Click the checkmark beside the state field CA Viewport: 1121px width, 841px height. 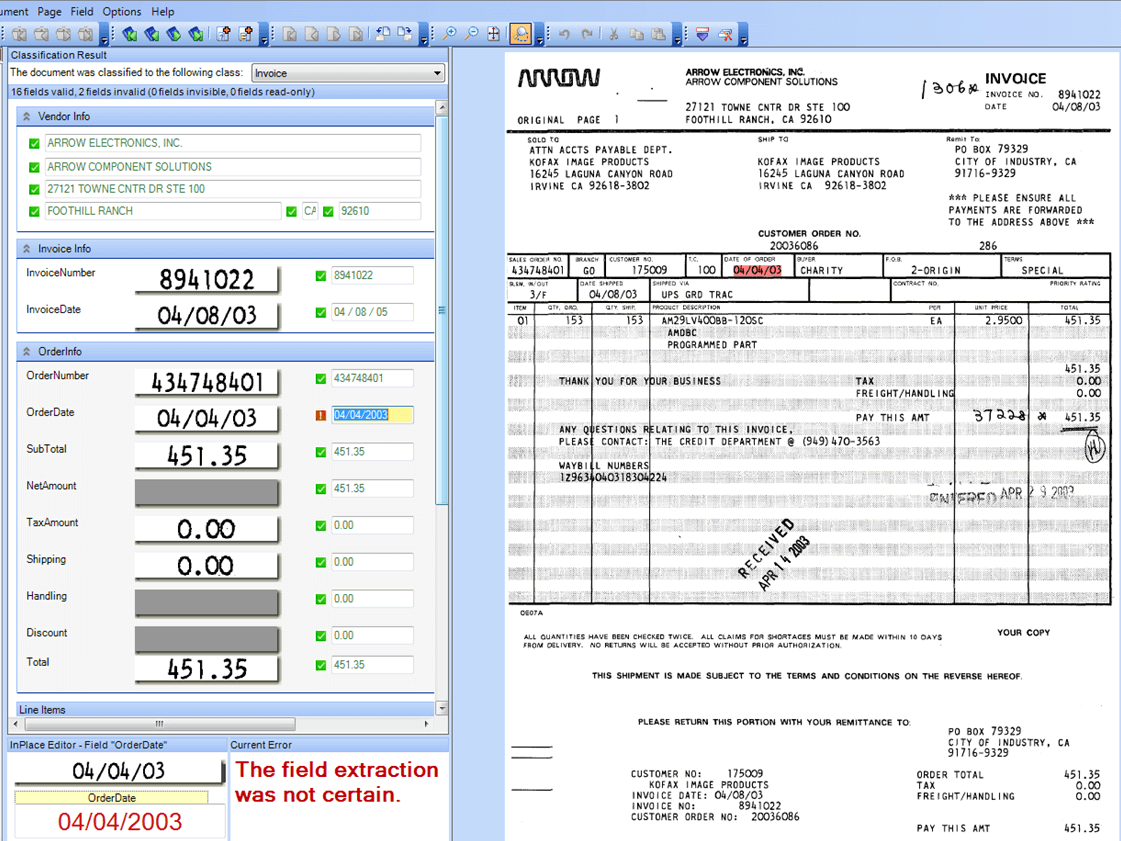(291, 212)
